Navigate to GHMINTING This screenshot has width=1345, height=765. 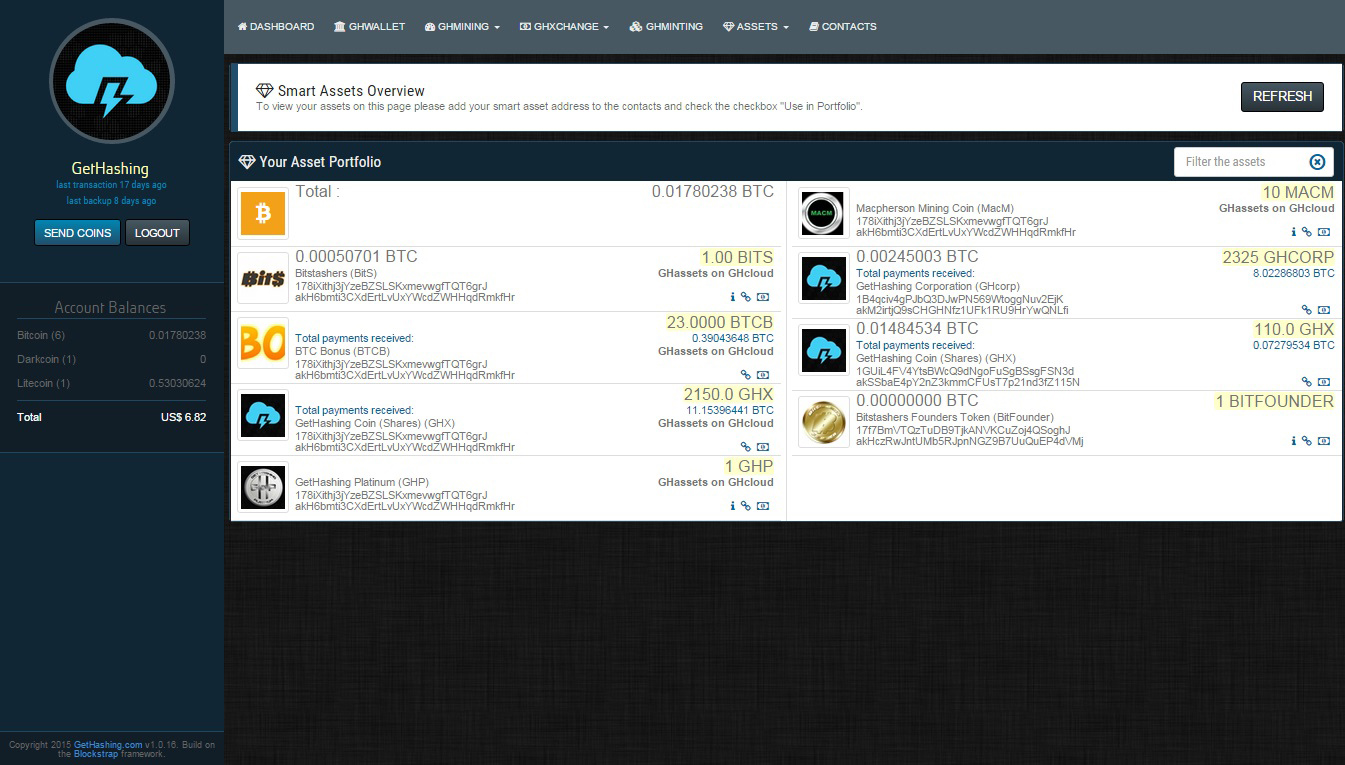tap(666, 27)
